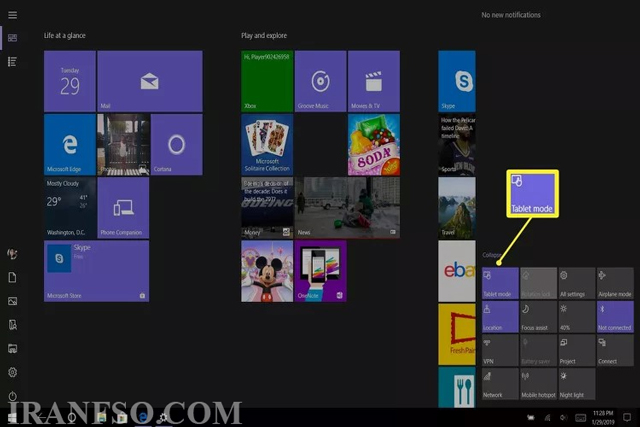Screen dimensions: 640x427
Task: Open the Skype tile labeled Microsoft Store
Action: point(96,271)
